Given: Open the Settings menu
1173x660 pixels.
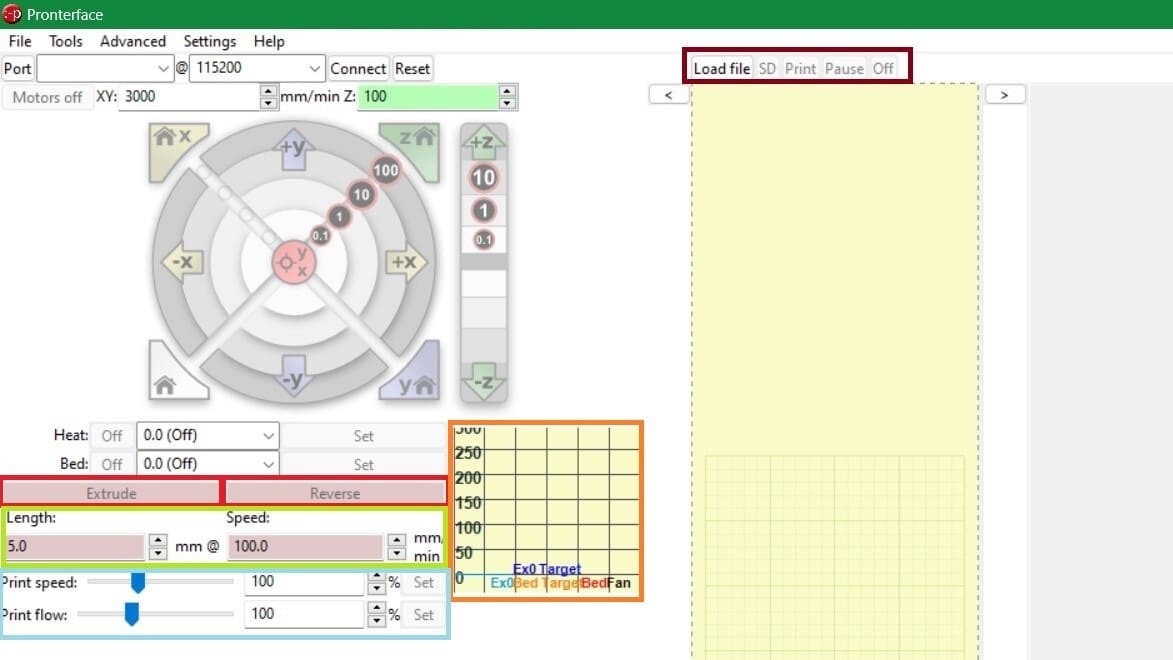Looking at the screenshot, I should point(209,41).
